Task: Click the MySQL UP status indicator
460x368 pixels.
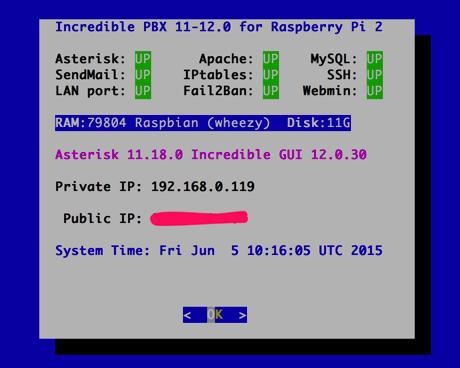Action: coord(375,59)
